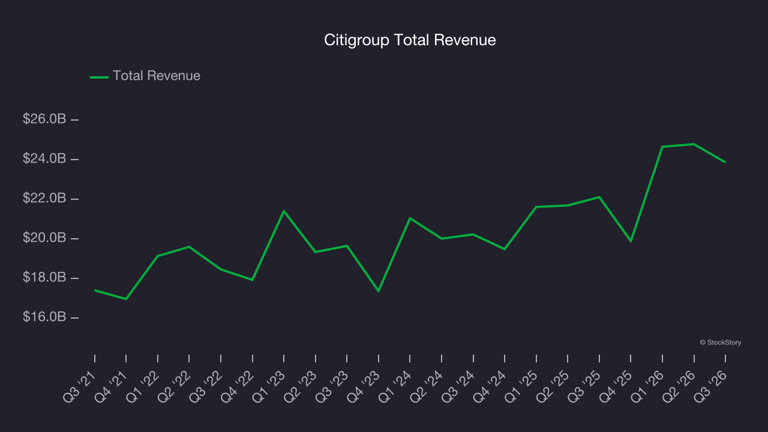The image size is (768, 432).
Task: Click the Q4 '21 x-axis label
Action: (x=111, y=387)
